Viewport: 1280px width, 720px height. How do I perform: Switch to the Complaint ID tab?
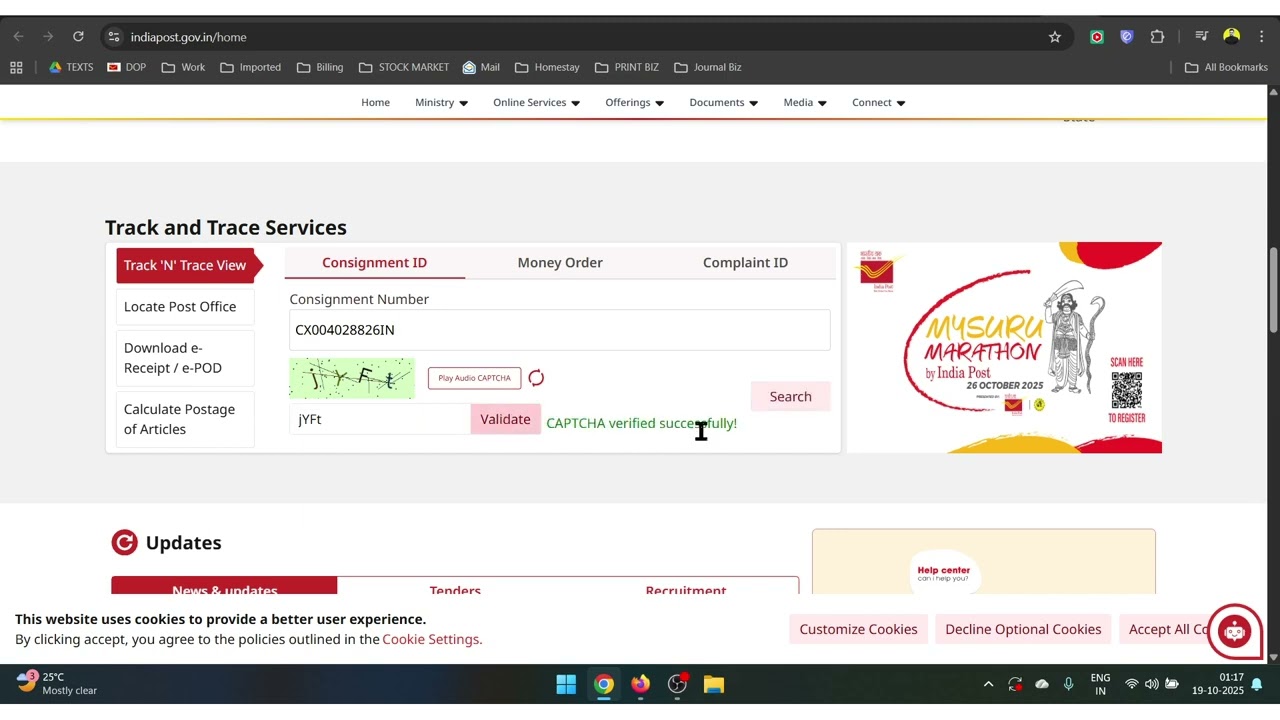coord(745,263)
